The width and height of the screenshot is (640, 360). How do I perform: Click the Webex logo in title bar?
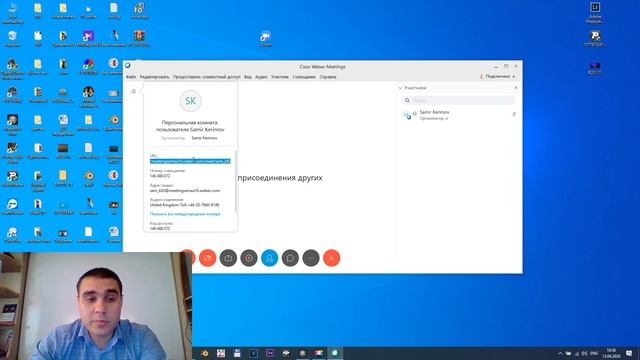pyautogui.click(x=128, y=66)
